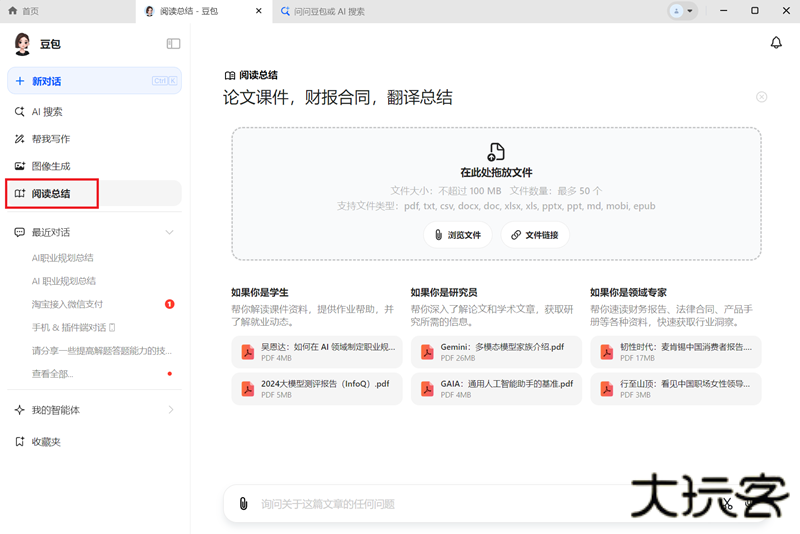Open the account dropdown in the title bar
Image resolution: width=800 pixels, height=534 pixels.
(x=683, y=11)
